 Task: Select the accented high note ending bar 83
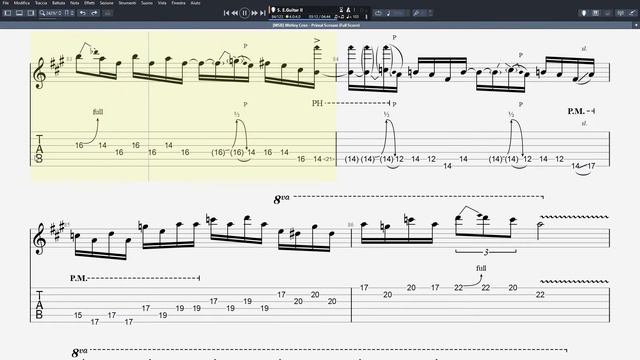317,47
